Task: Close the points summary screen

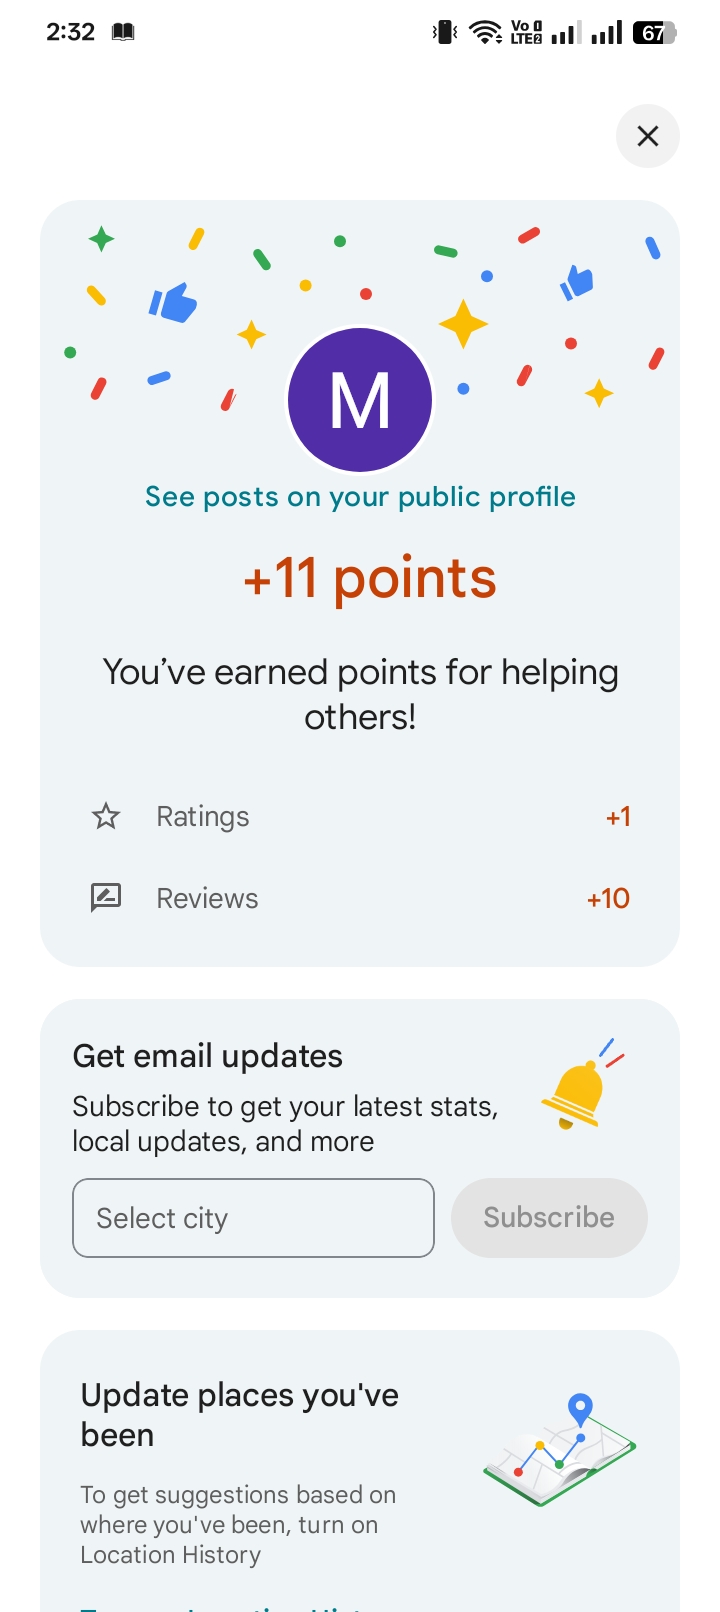Action: click(x=648, y=136)
